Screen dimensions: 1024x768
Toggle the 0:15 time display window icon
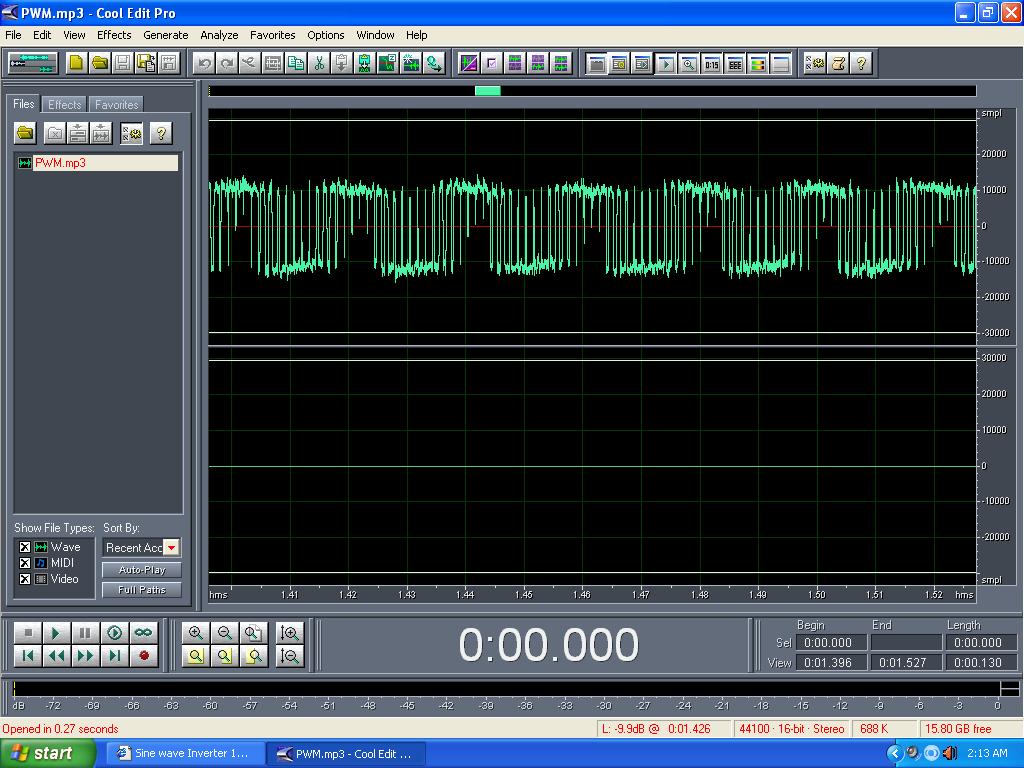tap(712, 63)
